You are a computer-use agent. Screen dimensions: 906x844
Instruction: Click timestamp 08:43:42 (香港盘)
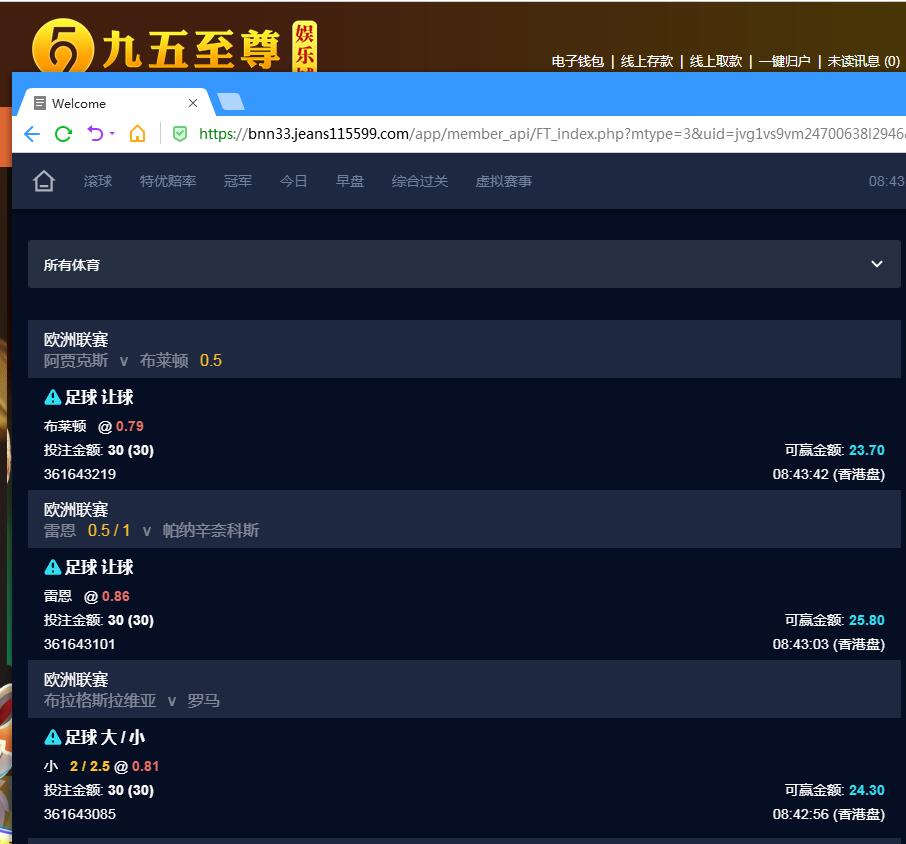point(829,474)
